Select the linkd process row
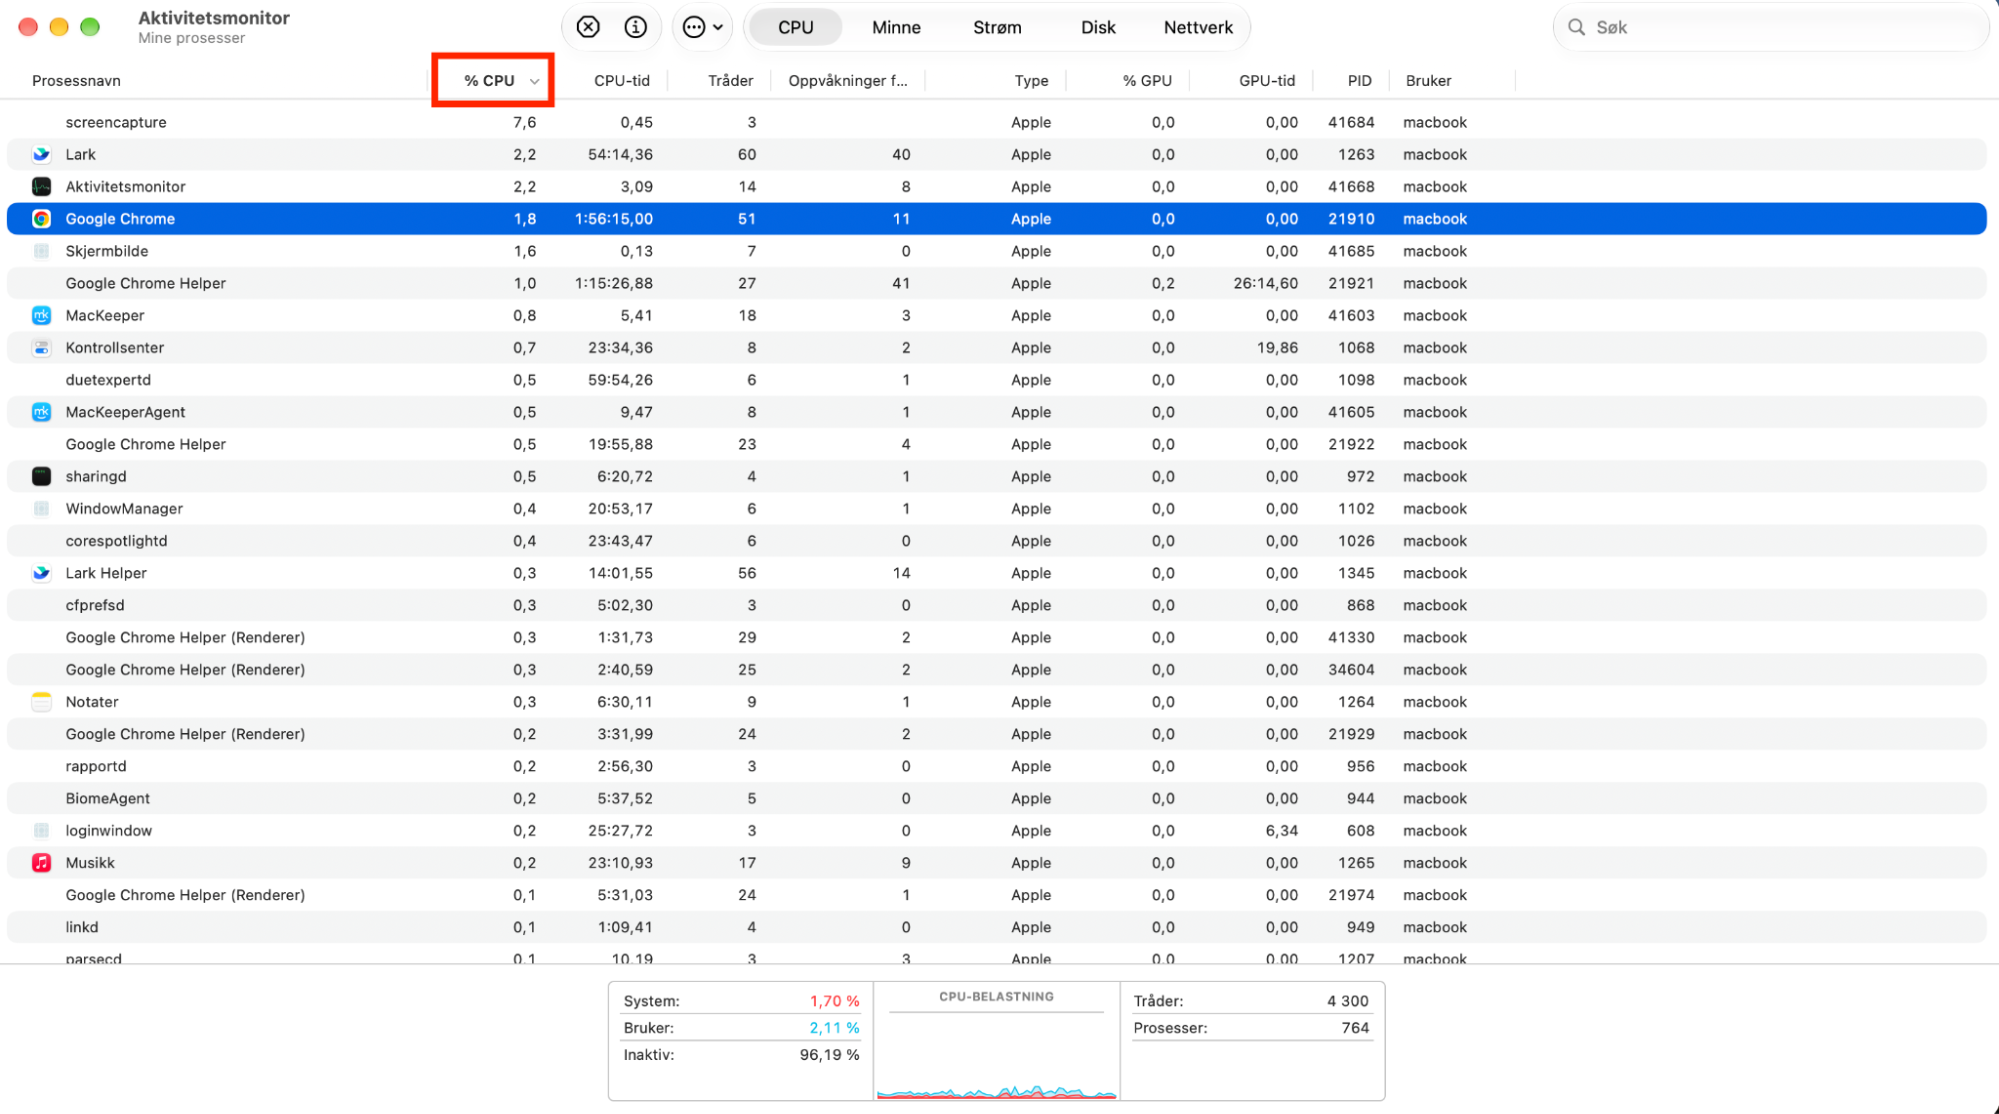The image size is (1999, 1114). pyautogui.click(x=996, y=927)
